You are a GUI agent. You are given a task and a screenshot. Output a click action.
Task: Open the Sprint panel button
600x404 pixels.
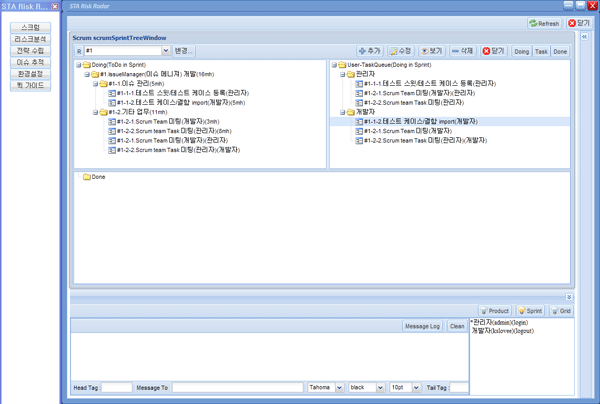(529, 311)
